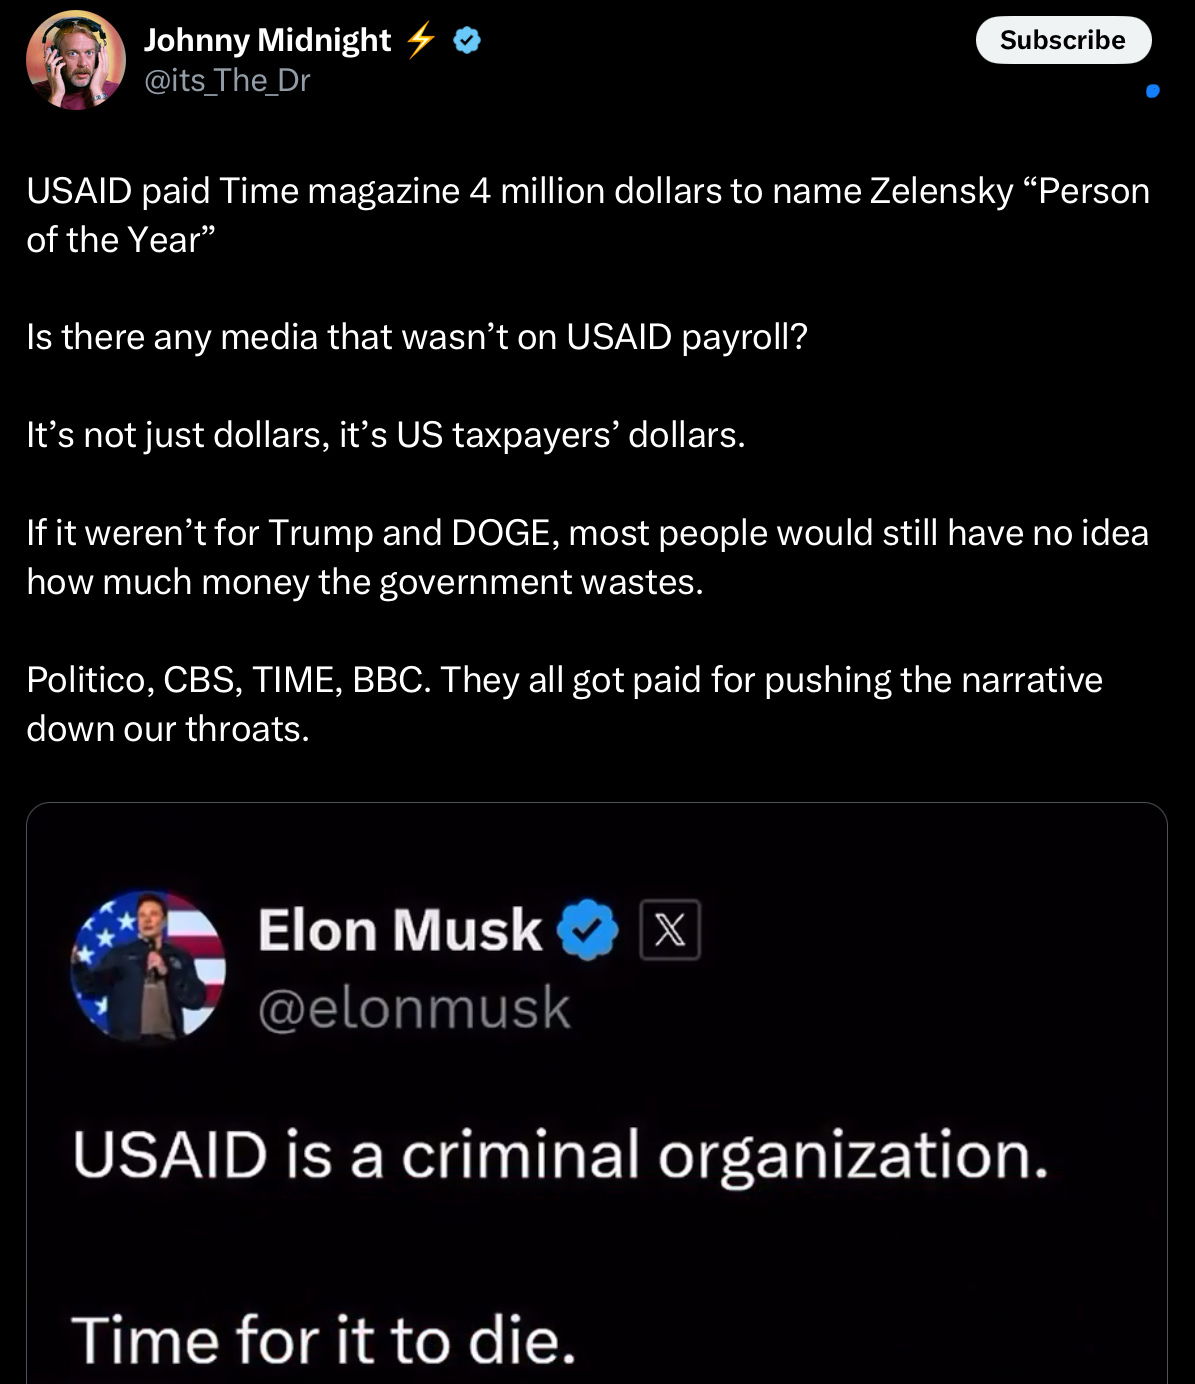
Task: Click the Johnny Midnight display name
Action: [x=267, y=40]
